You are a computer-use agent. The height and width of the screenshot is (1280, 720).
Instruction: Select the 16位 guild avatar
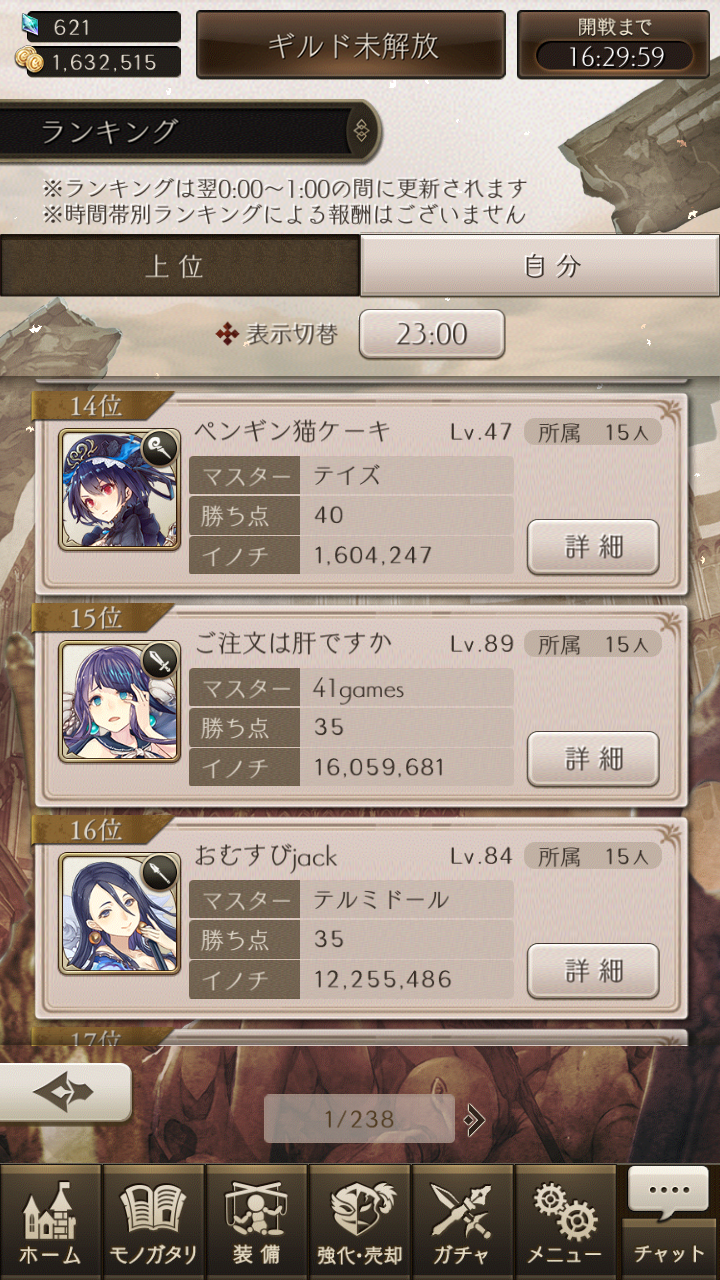(x=120, y=914)
